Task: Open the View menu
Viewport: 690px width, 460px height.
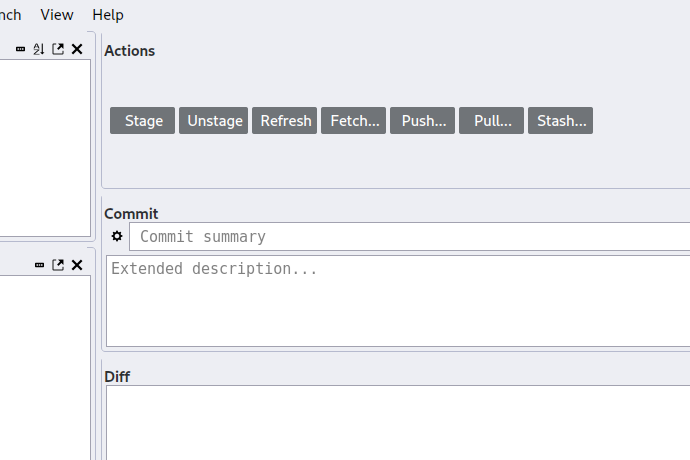Action: pyautogui.click(x=57, y=15)
